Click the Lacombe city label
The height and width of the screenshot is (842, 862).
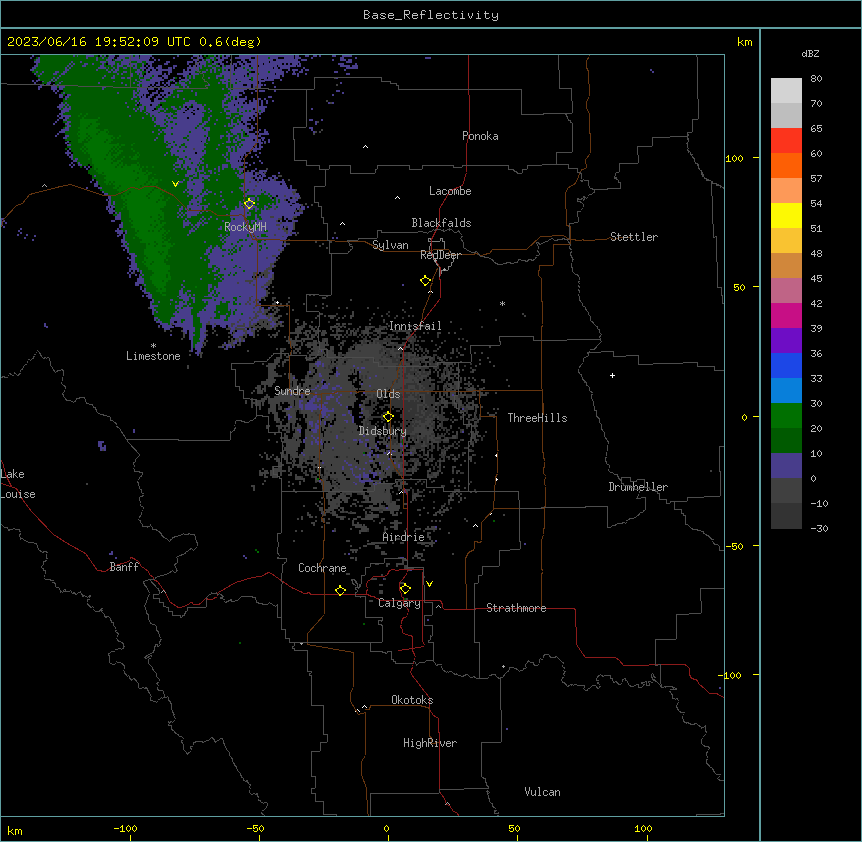click(x=450, y=191)
